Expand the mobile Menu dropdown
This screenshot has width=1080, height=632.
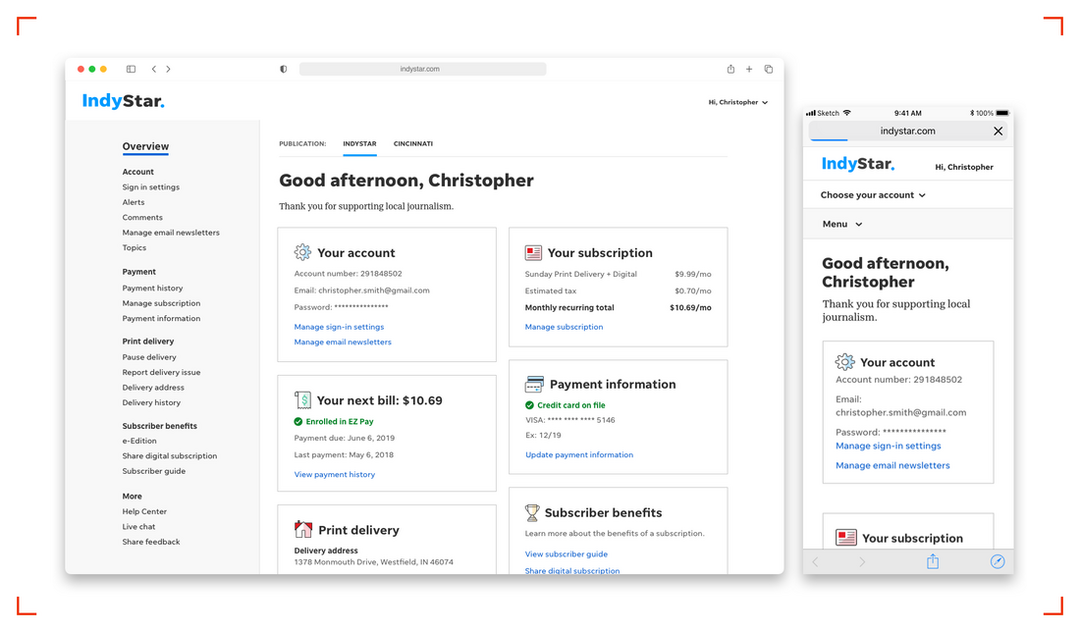click(x=842, y=224)
